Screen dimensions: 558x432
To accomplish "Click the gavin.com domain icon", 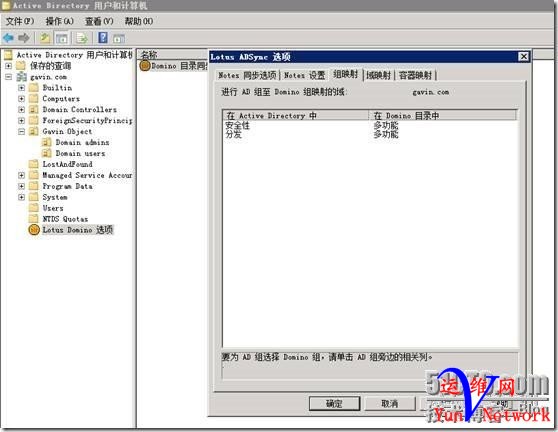I will tap(21, 77).
